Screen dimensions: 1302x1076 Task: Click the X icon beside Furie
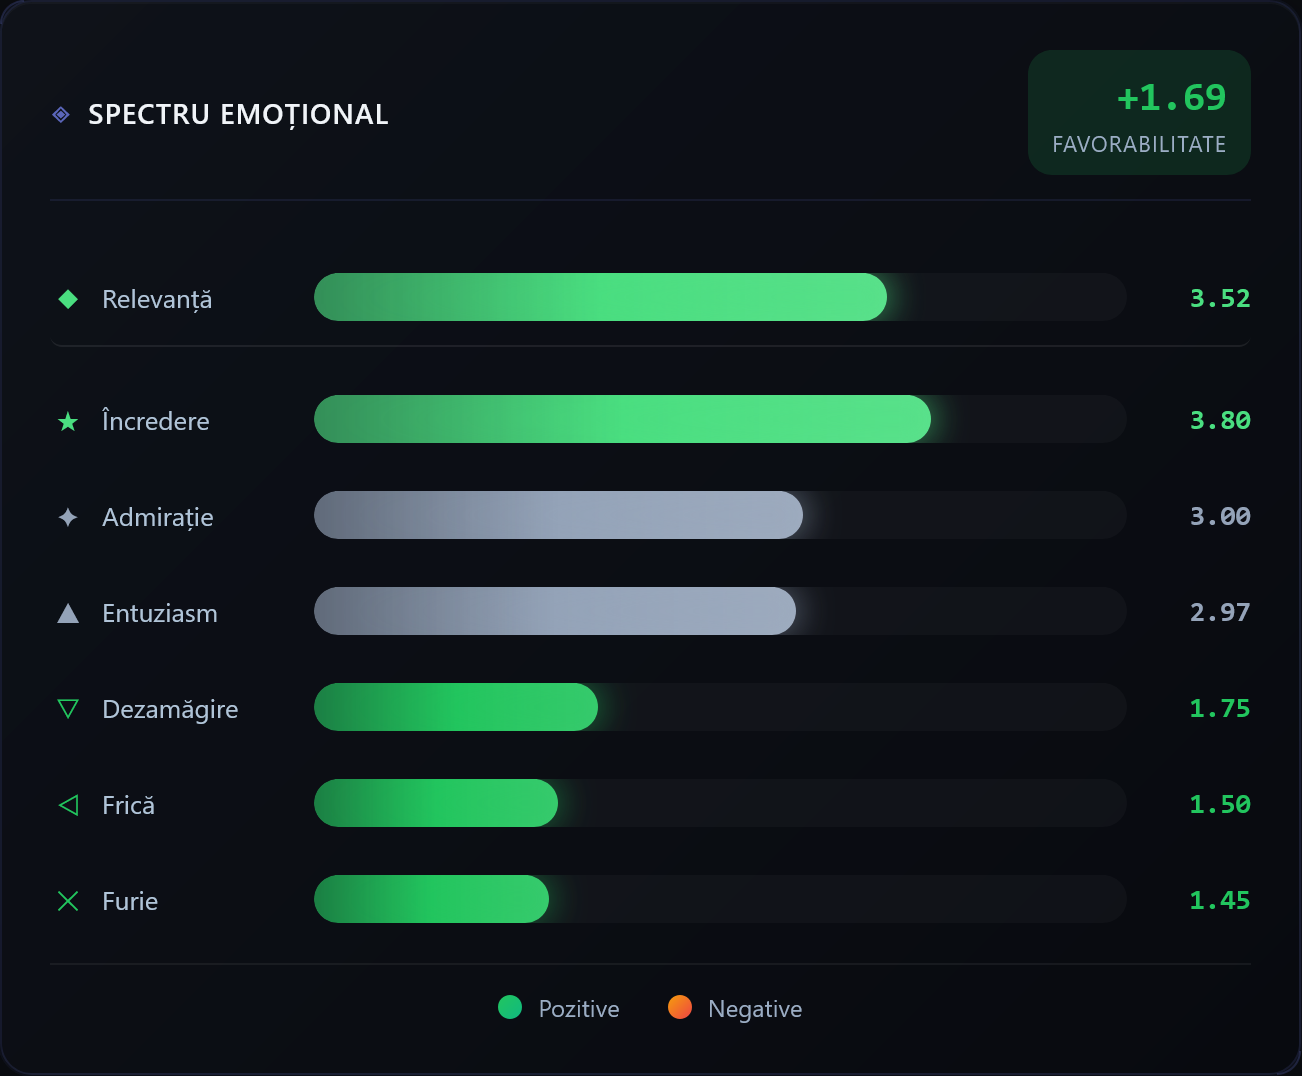click(68, 901)
